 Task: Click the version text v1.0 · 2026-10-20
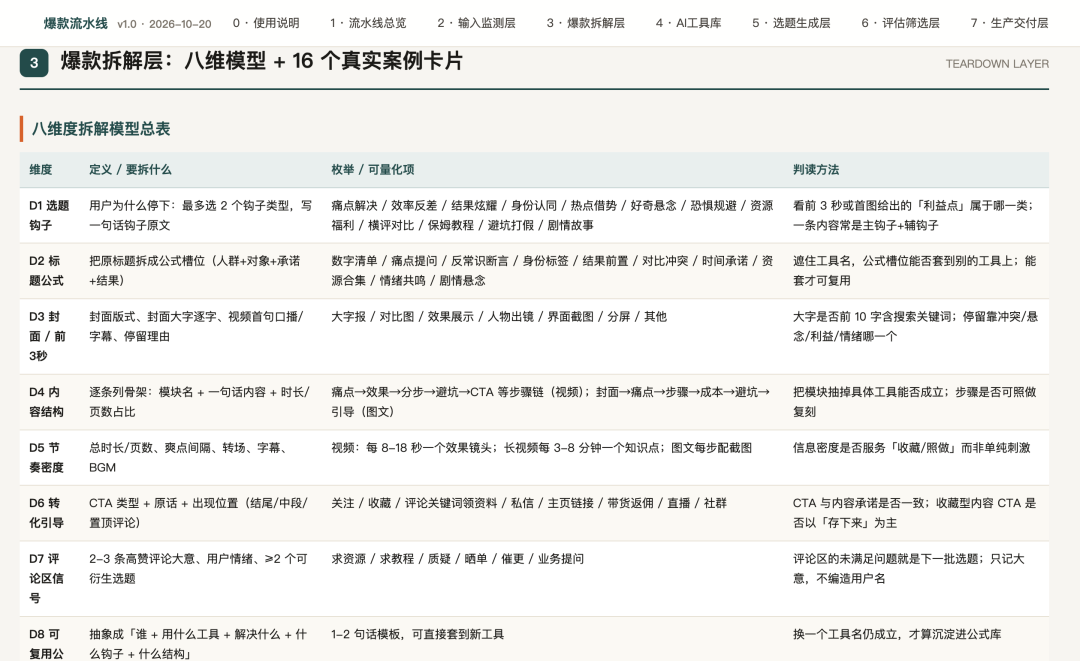point(165,24)
